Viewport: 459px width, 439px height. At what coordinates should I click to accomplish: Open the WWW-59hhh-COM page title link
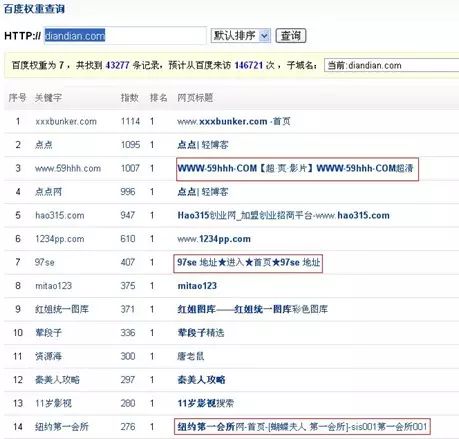click(295, 168)
